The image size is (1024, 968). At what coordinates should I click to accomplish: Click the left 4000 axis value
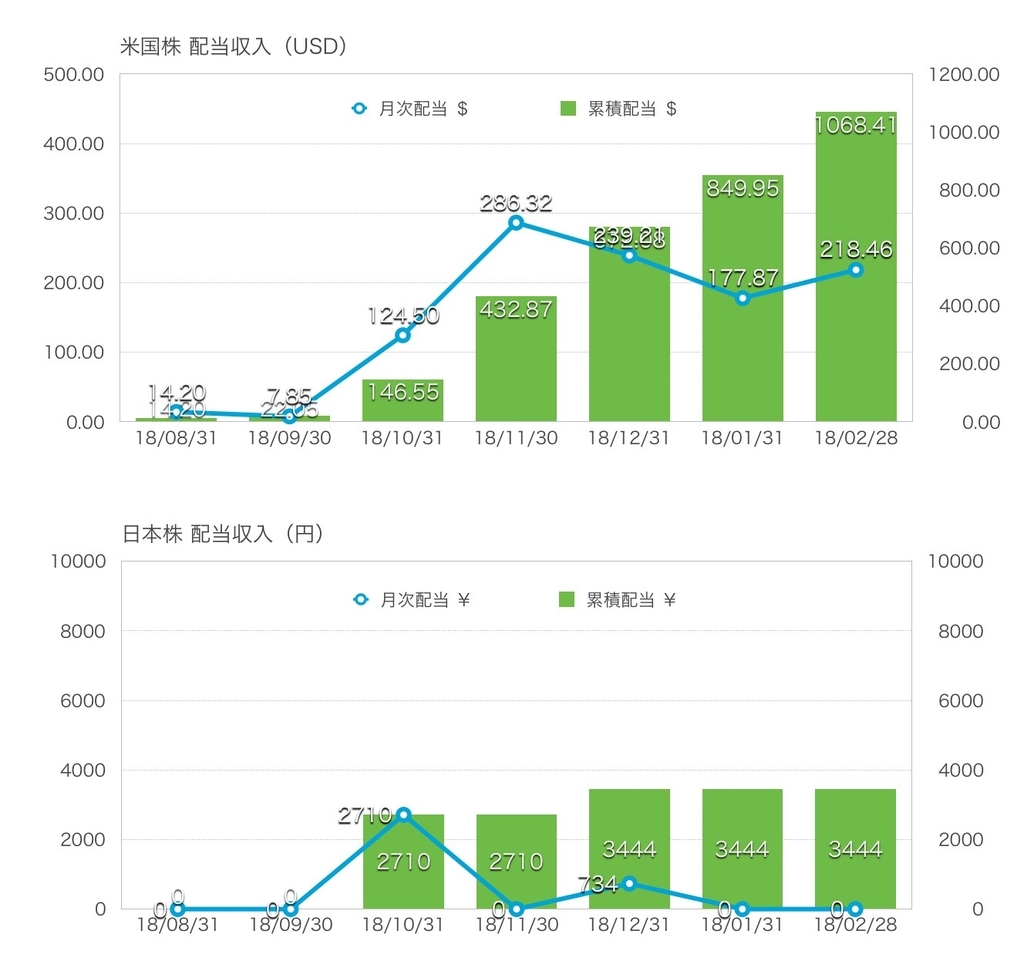[83, 770]
